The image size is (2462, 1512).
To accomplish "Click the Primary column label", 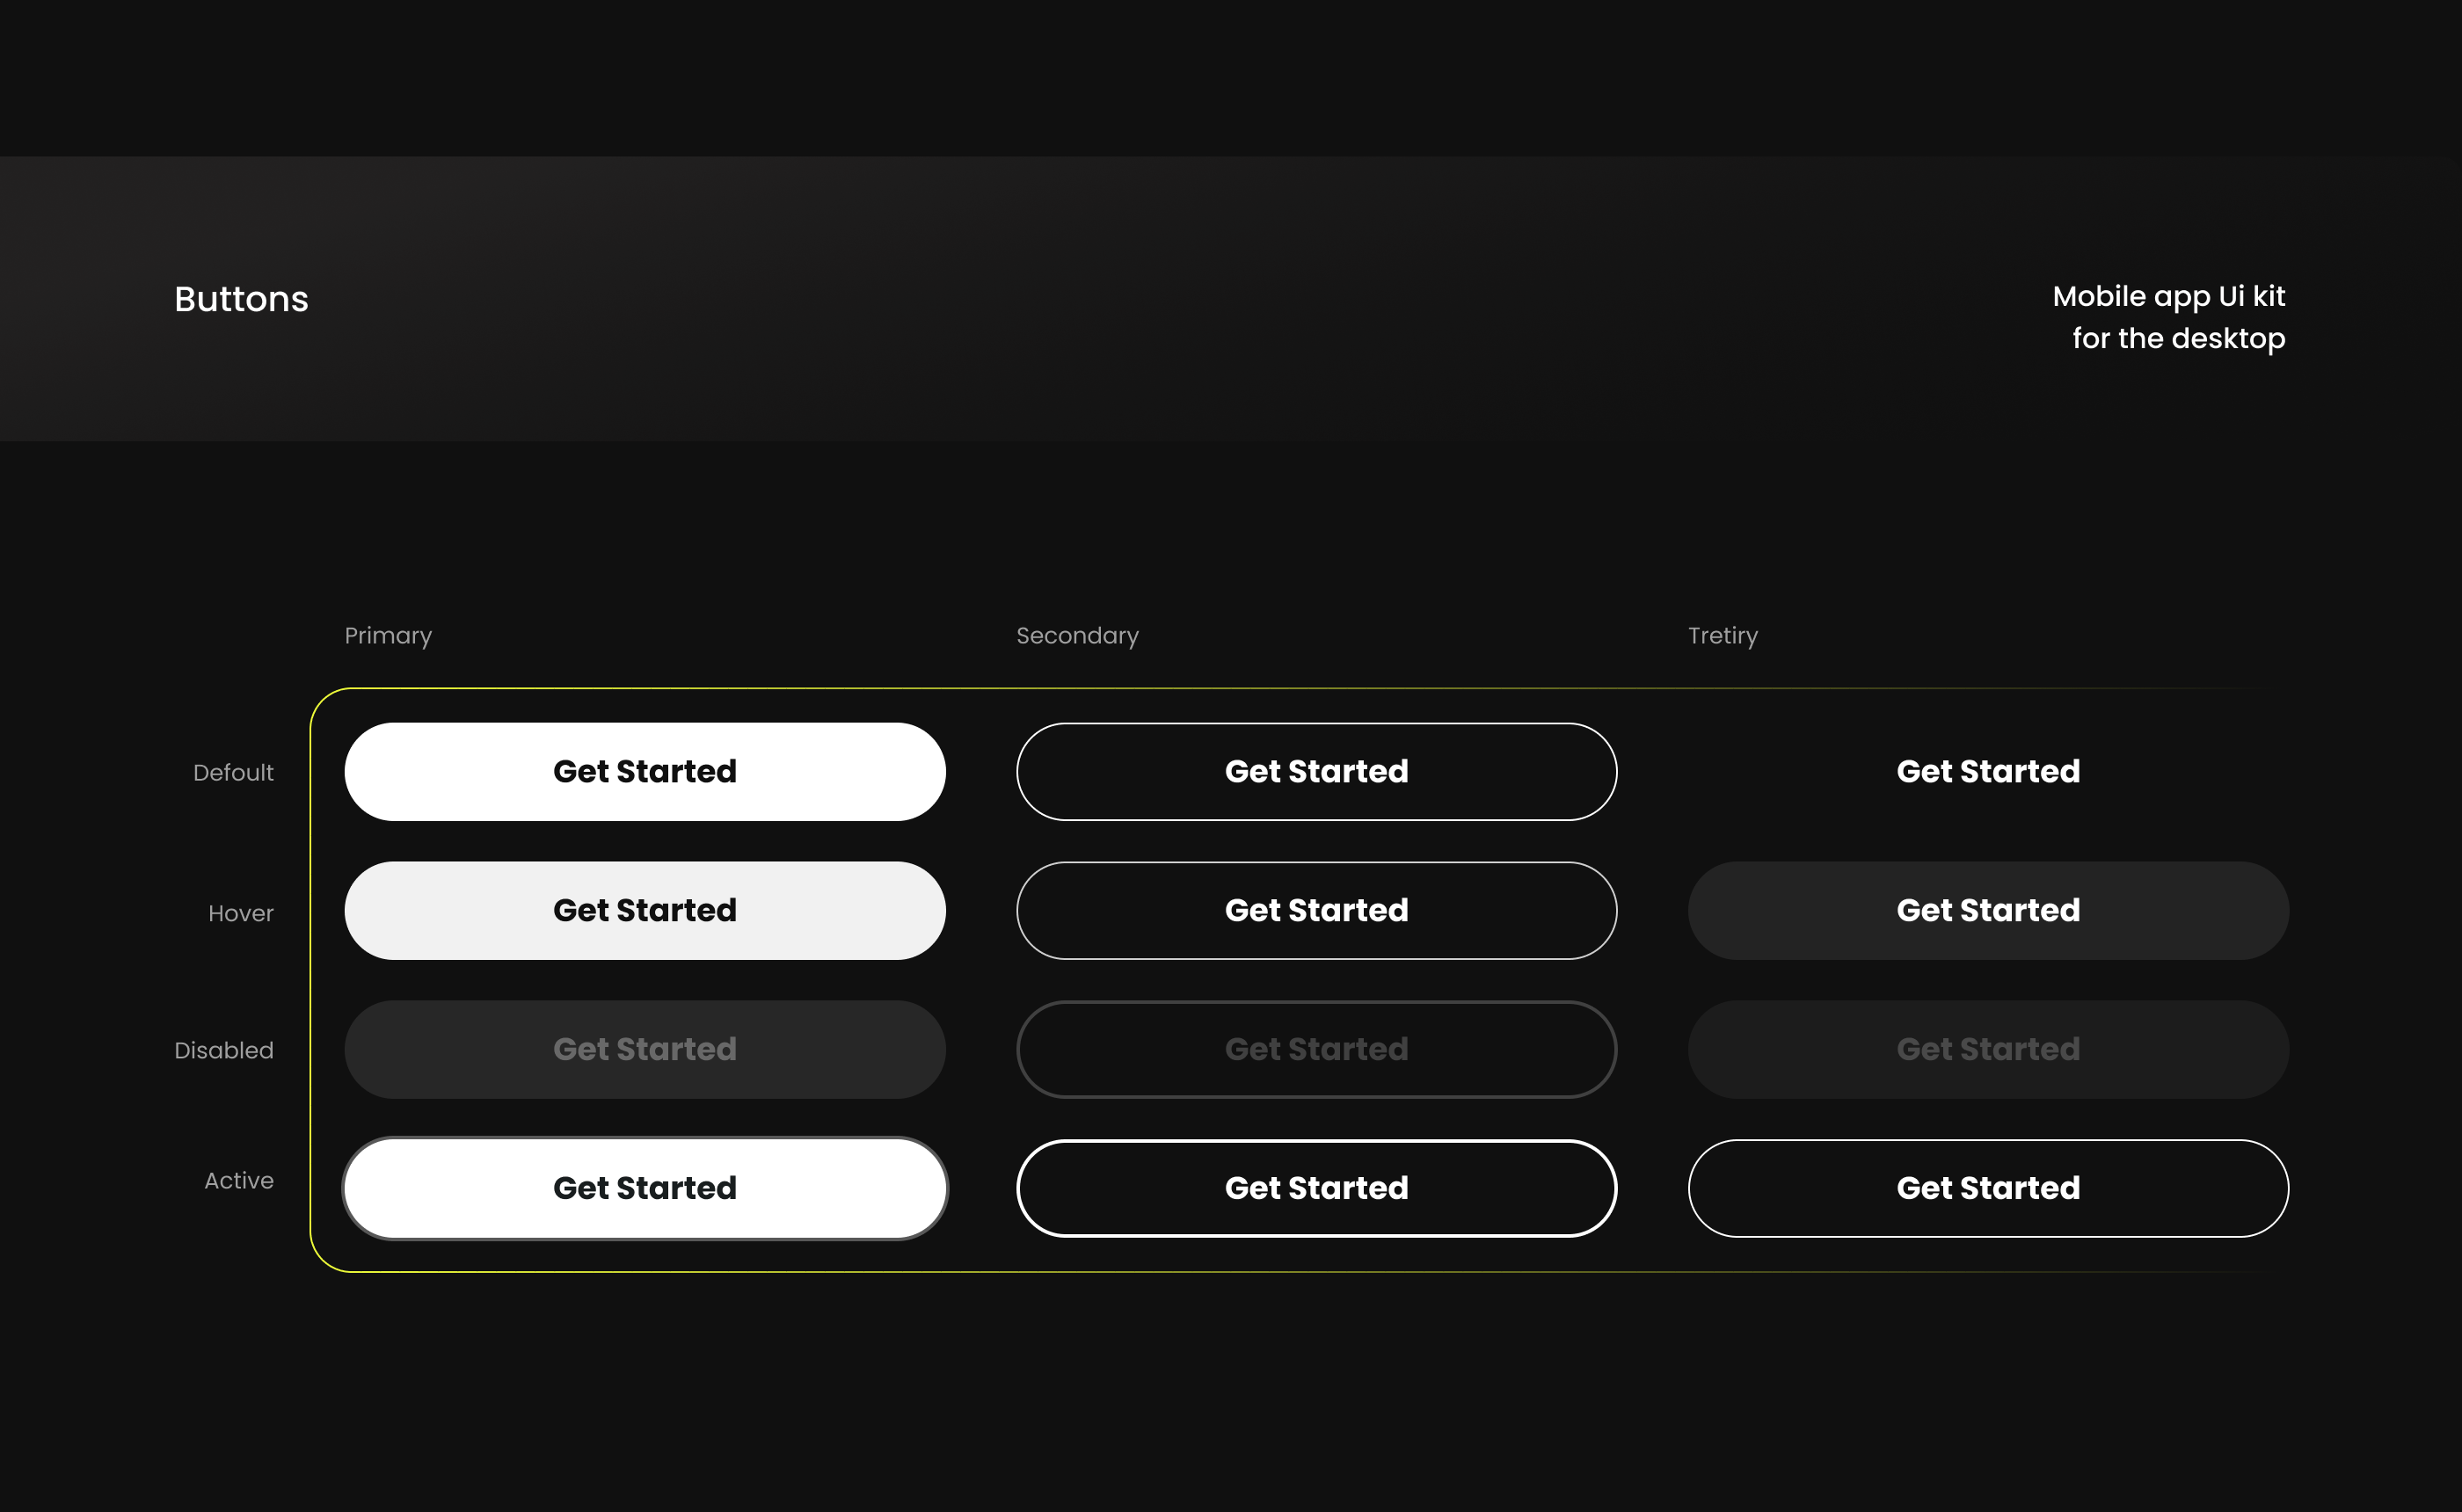I will [x=388, y=636].
